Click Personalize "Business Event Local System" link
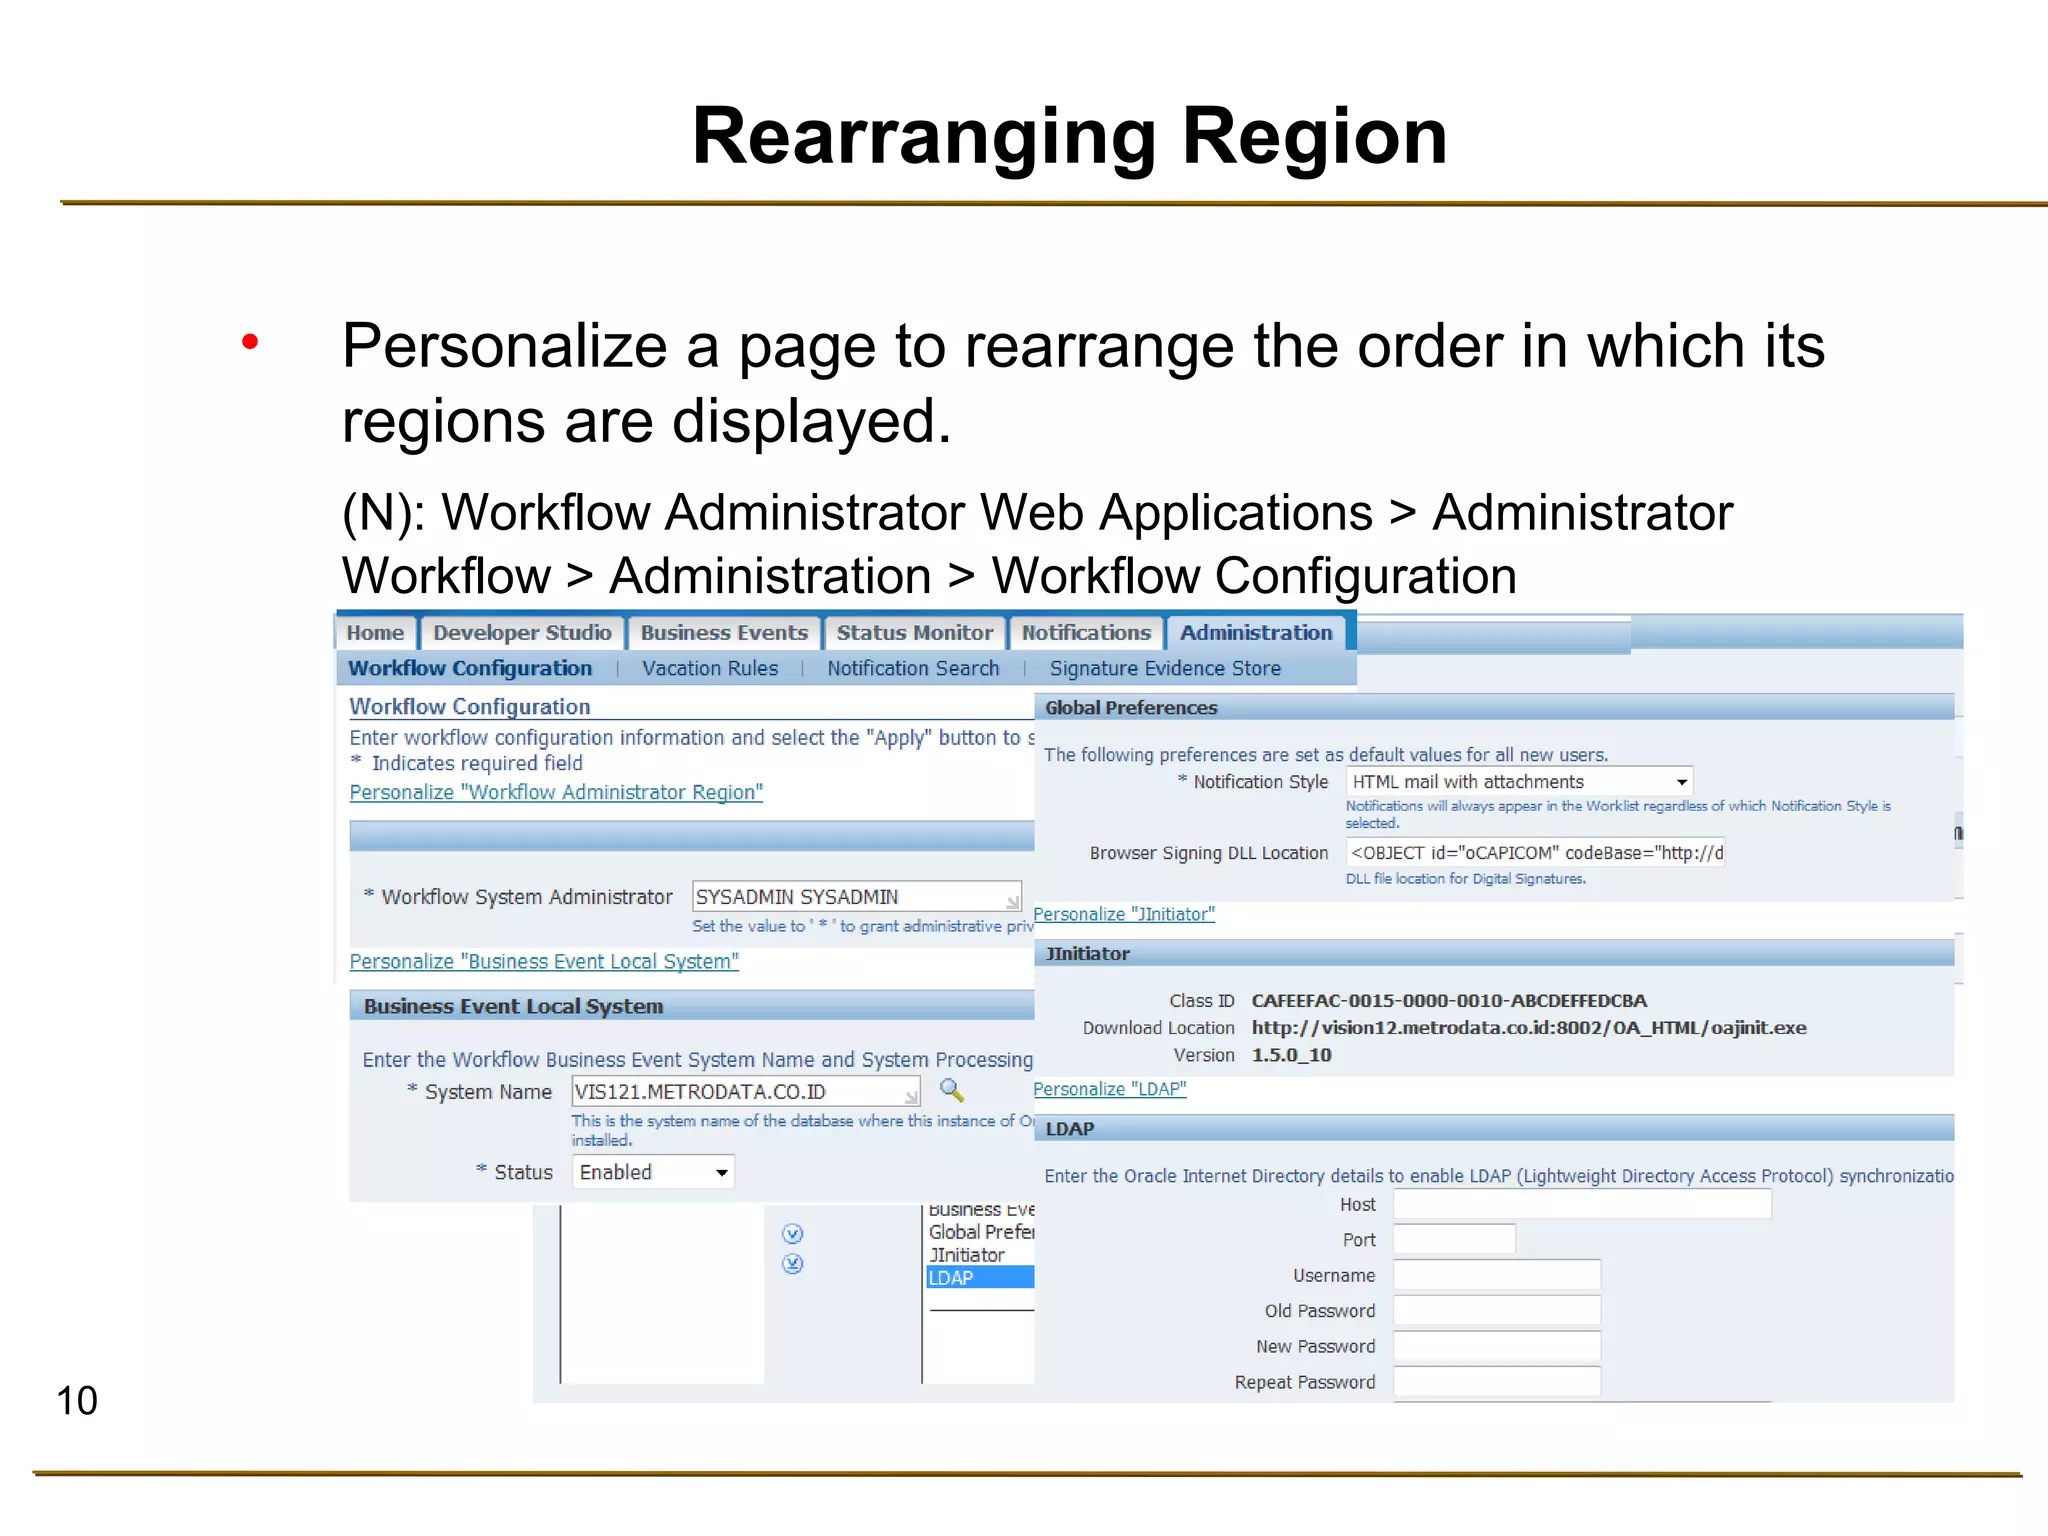The image size is (2048, 1536). click(544, 961)
